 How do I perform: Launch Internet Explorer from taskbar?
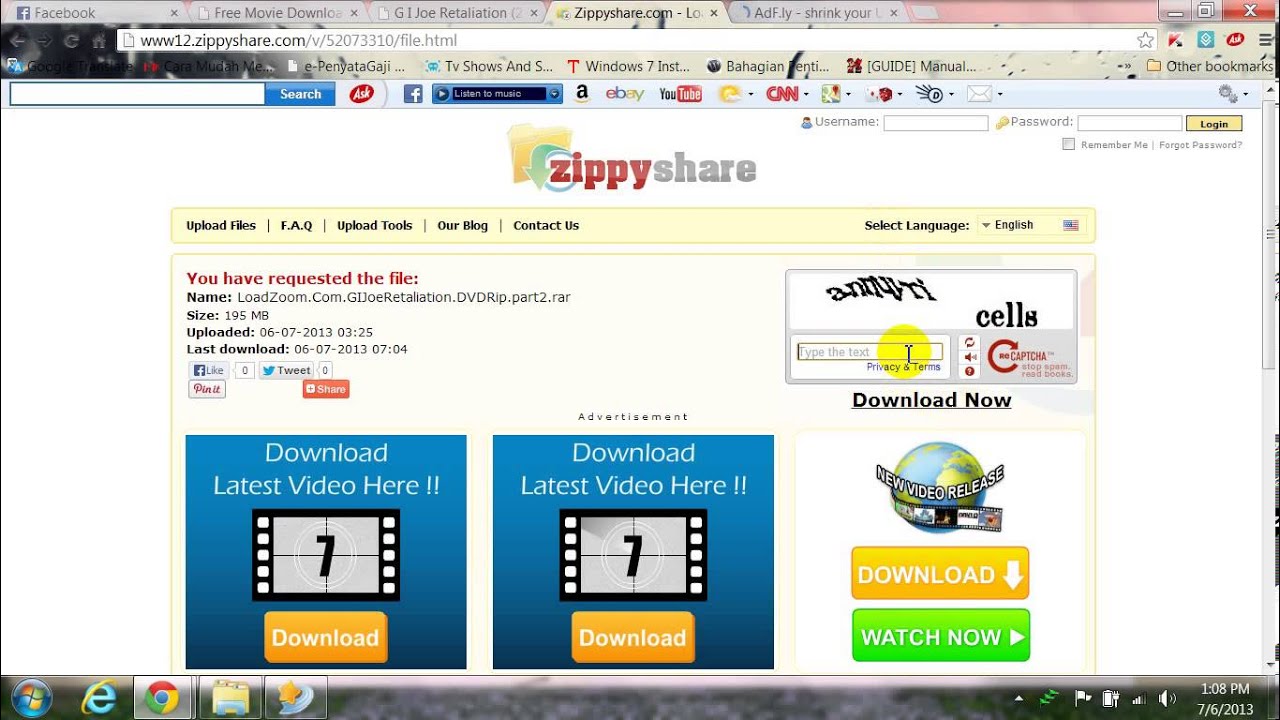click(98, 697)
